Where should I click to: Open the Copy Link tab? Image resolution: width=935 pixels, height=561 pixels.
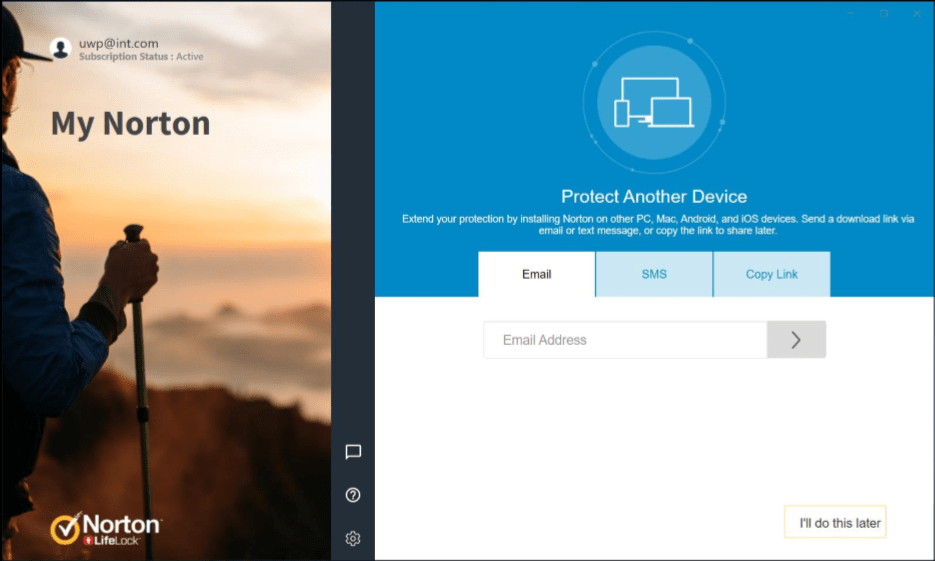click(x=771, y=274)
